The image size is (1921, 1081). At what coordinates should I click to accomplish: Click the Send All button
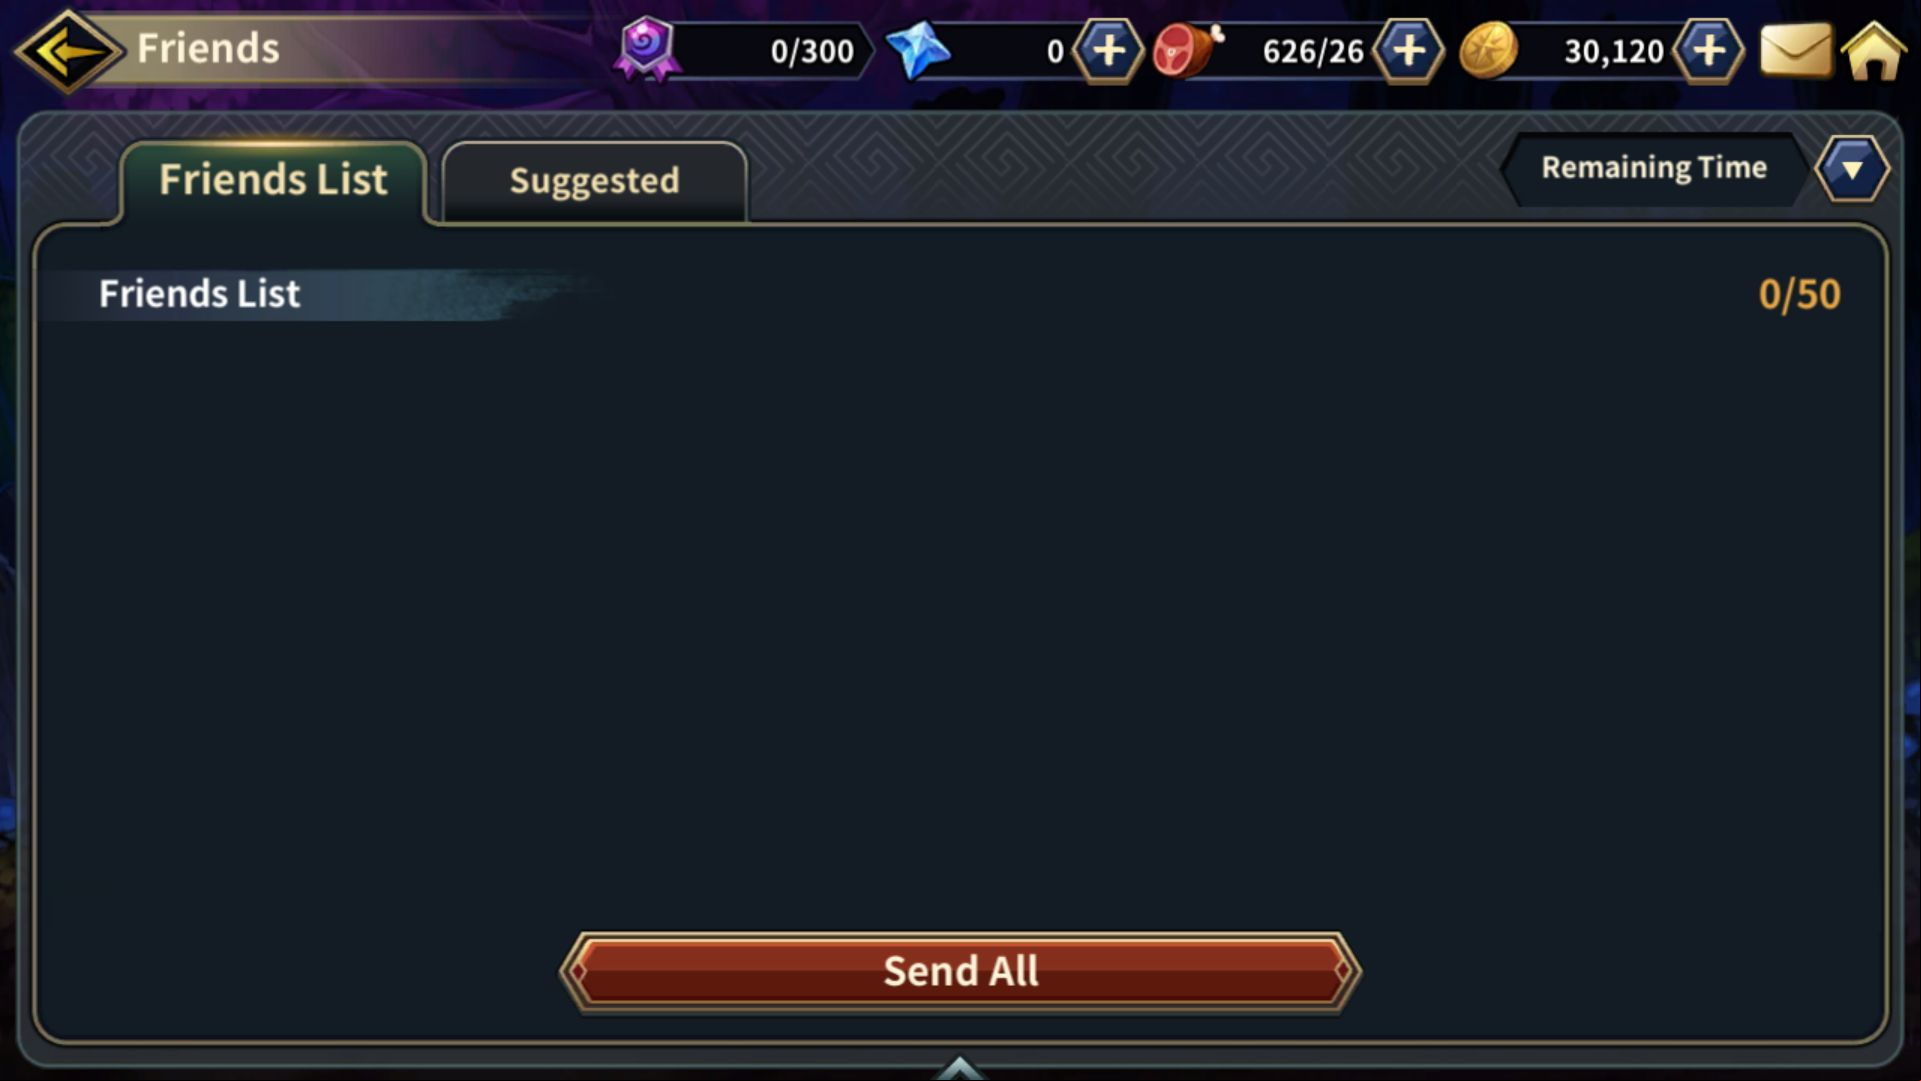pyautogui.click(x=960, y=971)
